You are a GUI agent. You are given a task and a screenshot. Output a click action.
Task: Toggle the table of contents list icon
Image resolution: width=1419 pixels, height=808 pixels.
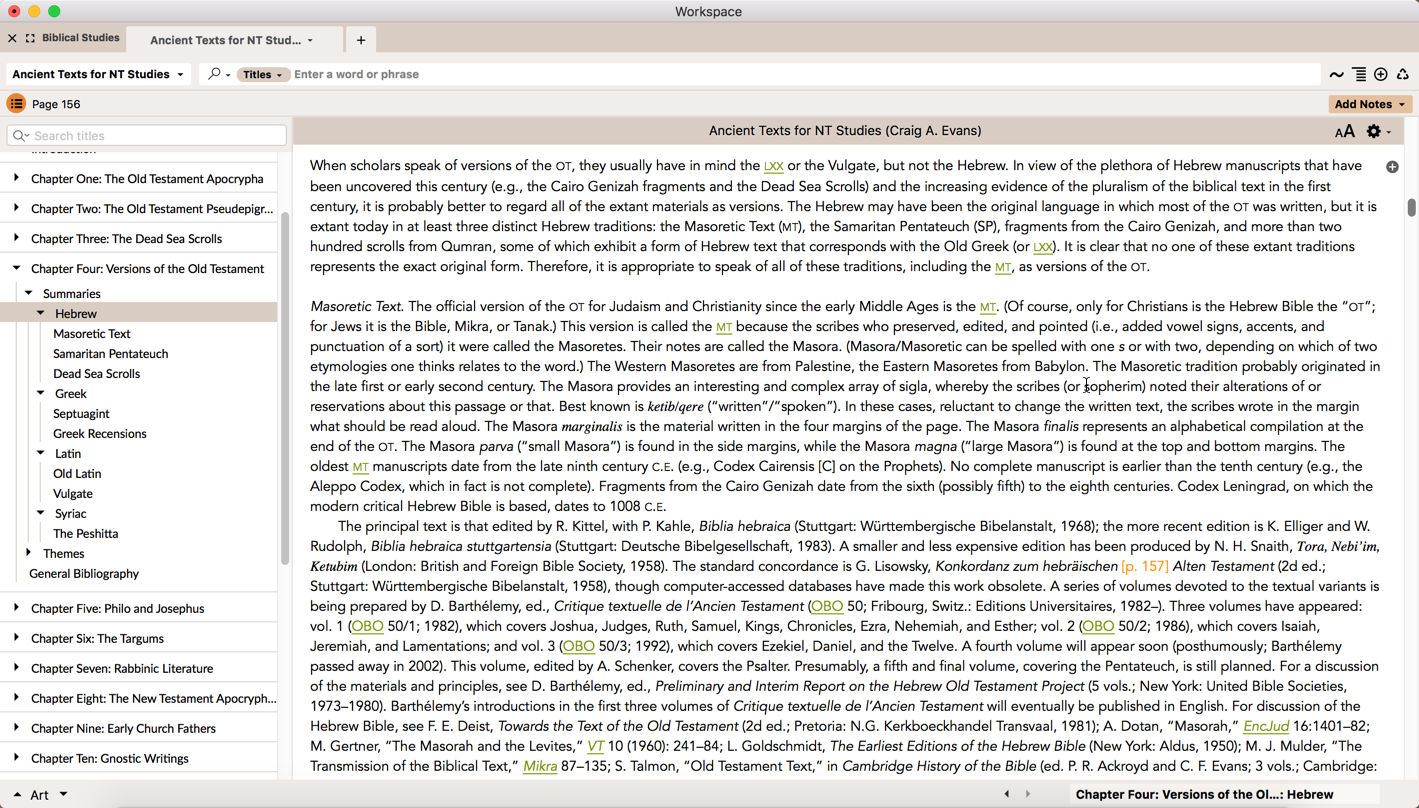(x=16, y=104)
